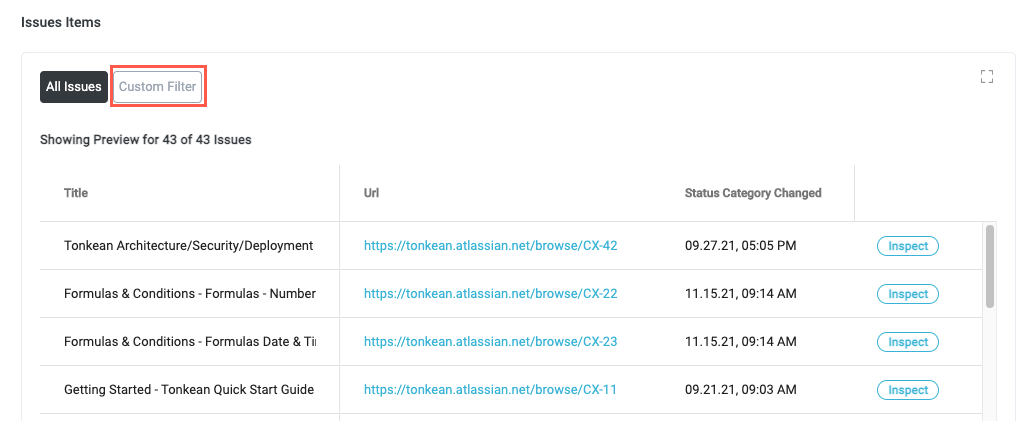The image size is (1026, 421).
Task: Open the CX-42 browse link
Action: (x=490, y=246)
